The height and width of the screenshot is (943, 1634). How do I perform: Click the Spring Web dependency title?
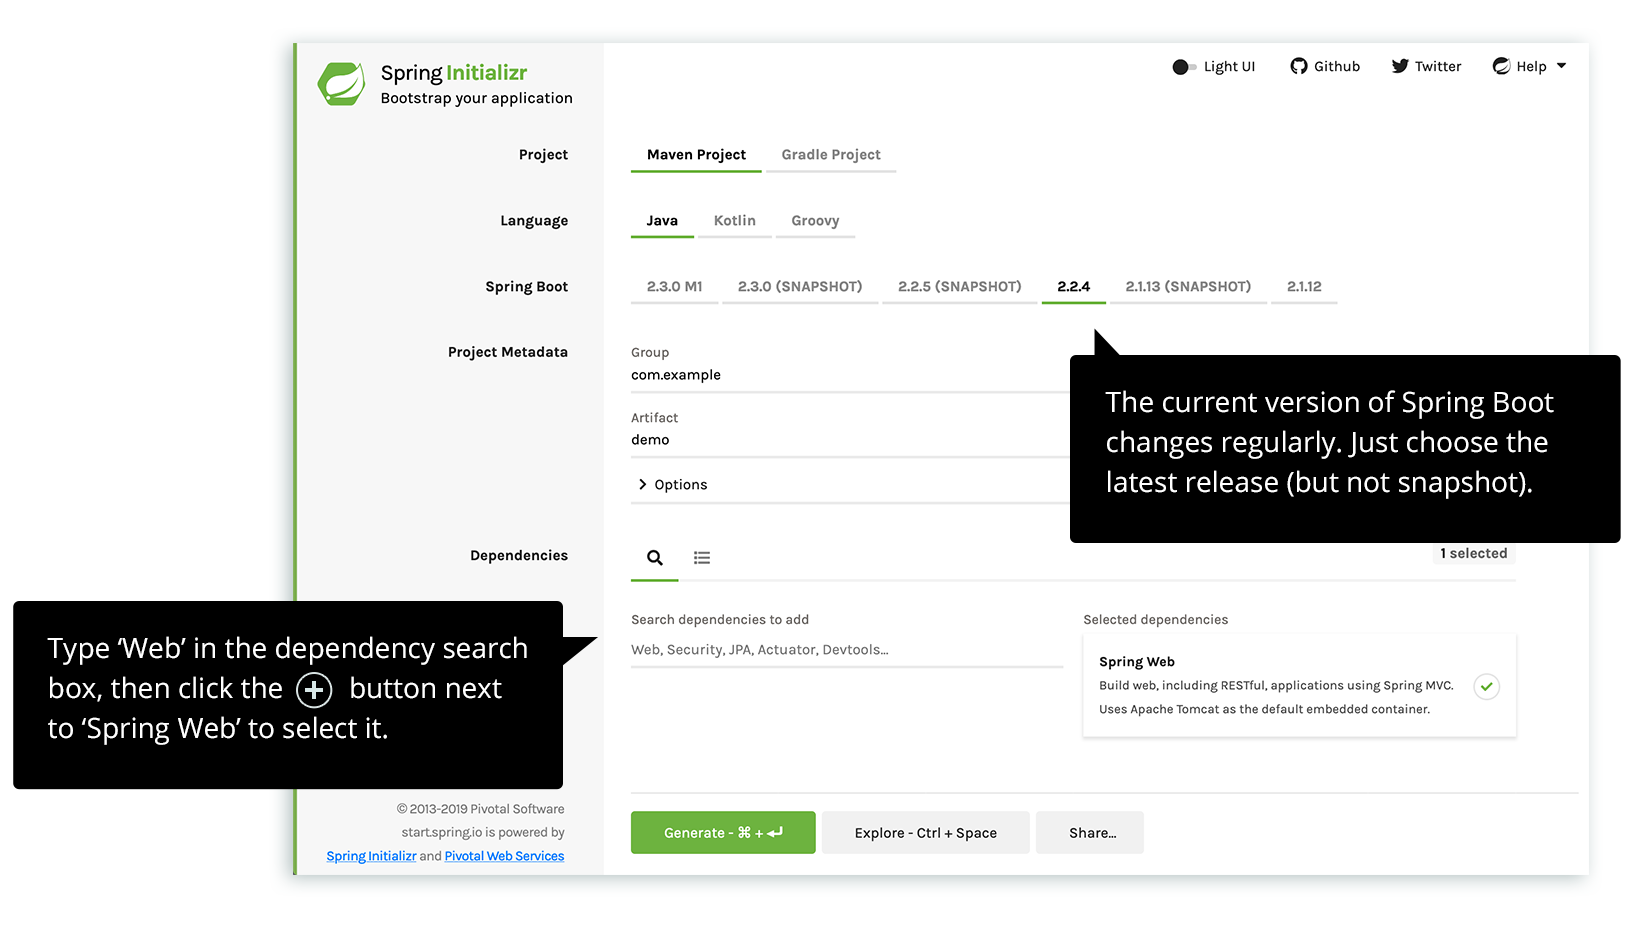[x=1137, y=662]
